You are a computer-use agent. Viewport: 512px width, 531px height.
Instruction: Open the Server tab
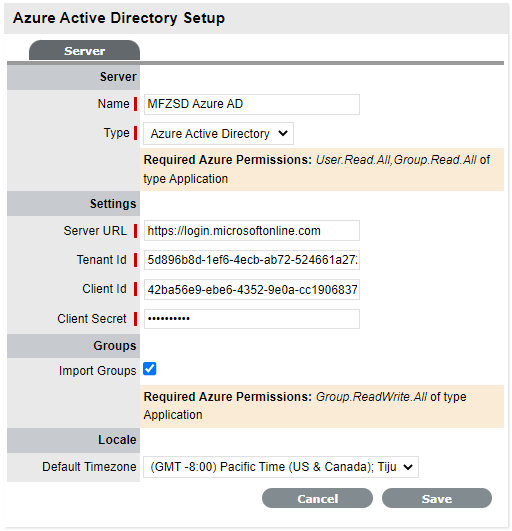pyautogui.click(x=84, y=50)
